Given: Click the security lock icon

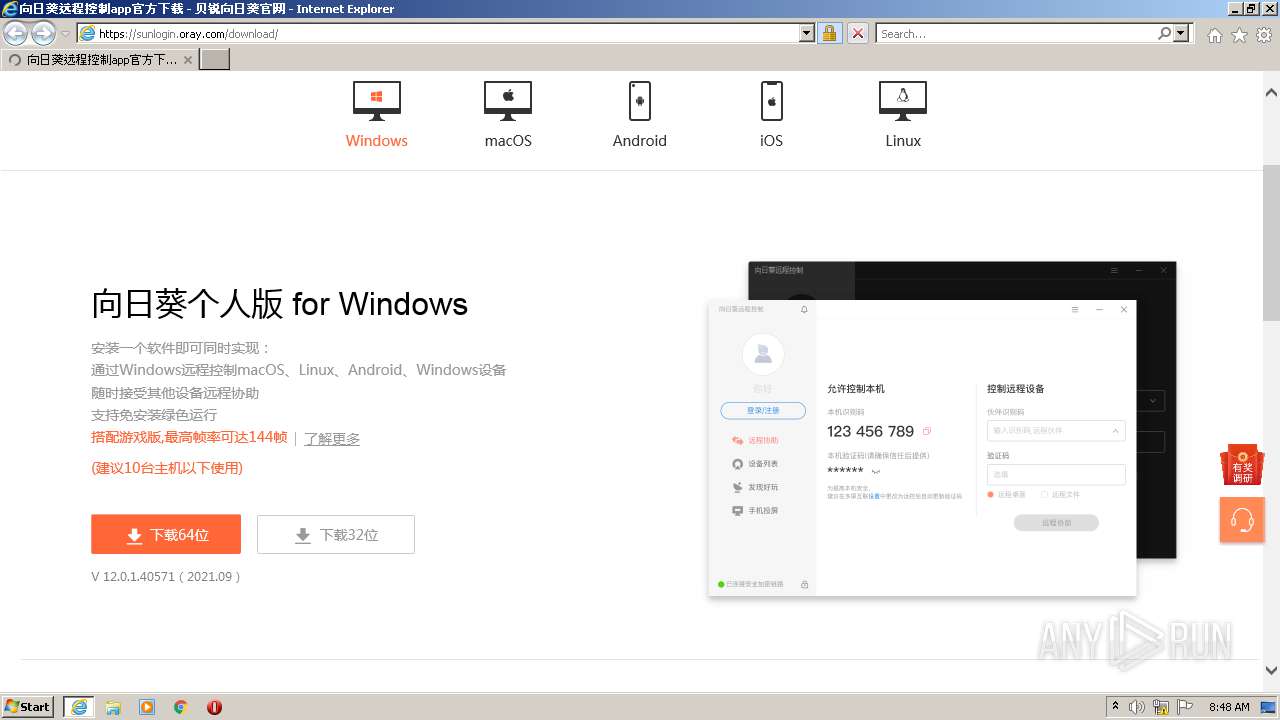Looking at the screenshot, I should point(829,33).
